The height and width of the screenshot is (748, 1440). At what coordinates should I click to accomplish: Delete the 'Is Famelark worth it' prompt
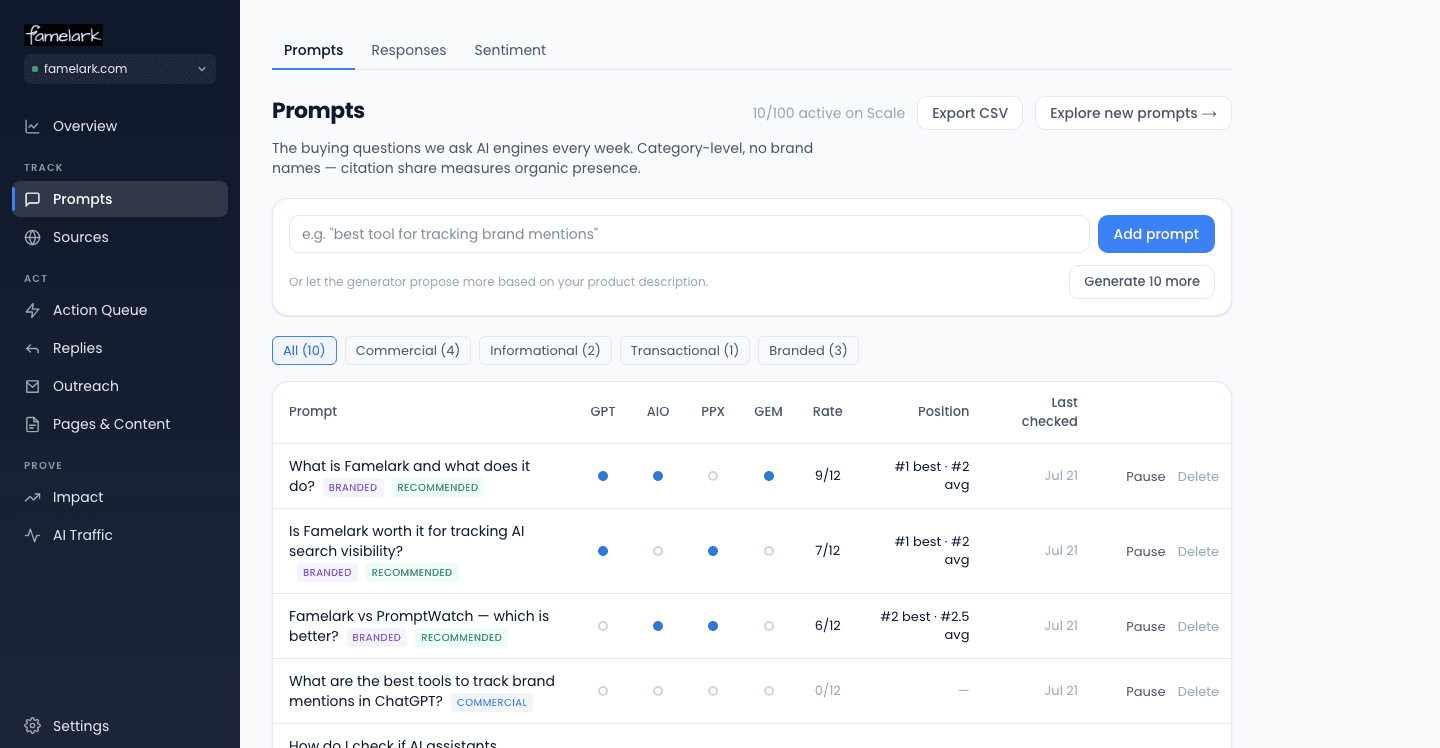point(1198,551)
